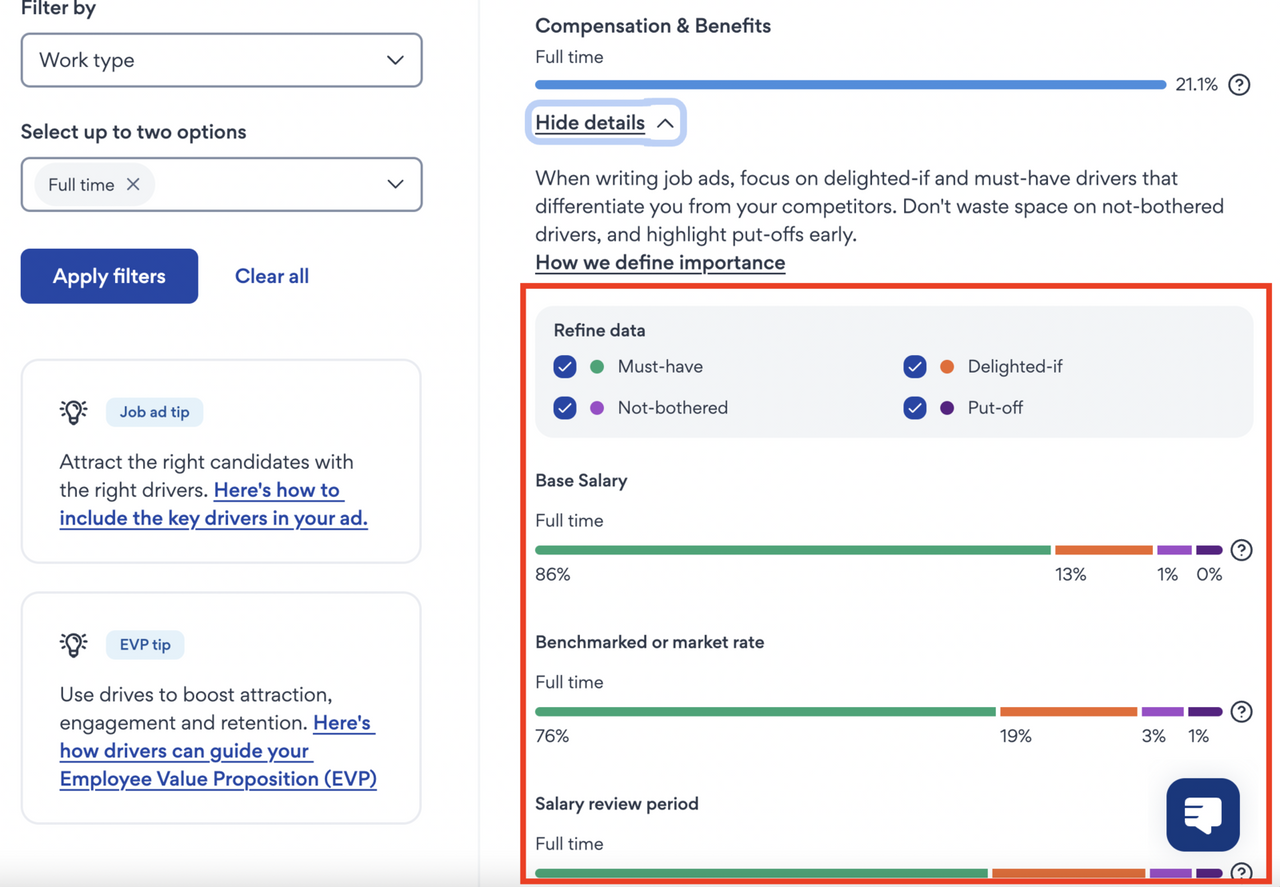The width and height of the screenshot is (1280, 887).
Task: Open How we define importance link
Action: pos(660,263)
